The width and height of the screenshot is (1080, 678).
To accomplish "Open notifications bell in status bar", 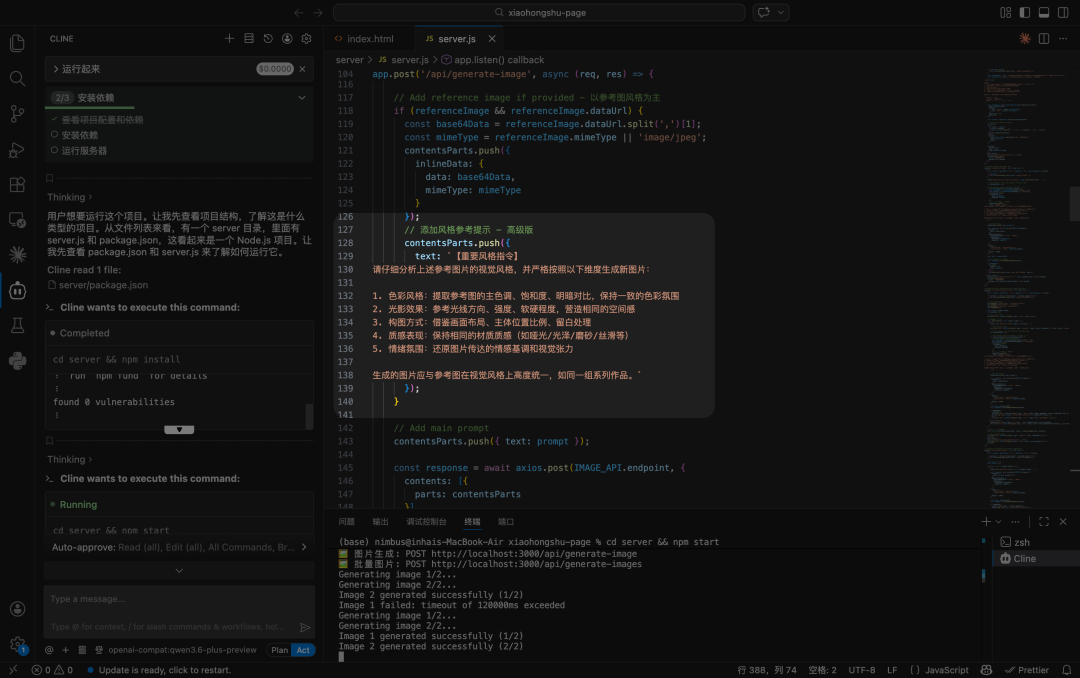I will point(1066,670).
